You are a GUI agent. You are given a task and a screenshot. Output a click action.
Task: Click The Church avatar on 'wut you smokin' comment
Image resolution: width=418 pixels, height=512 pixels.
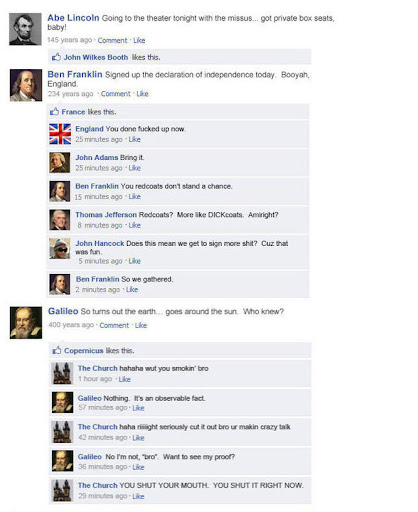click(62, 373)
